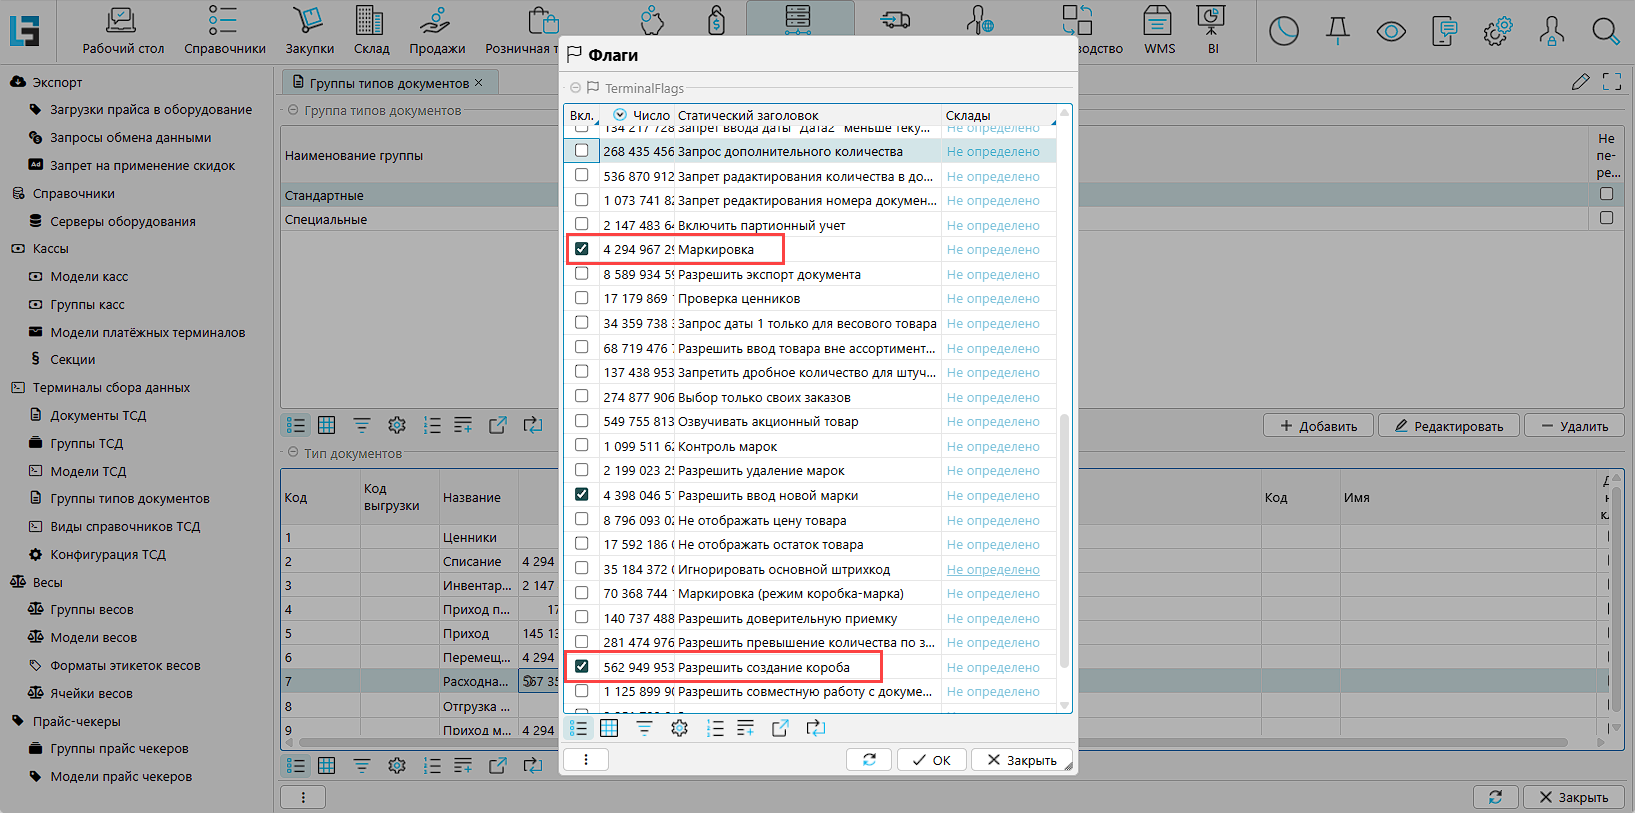Click the Добавить button
The height and width of the screenshot is (813, 1635).
pyautogui.click(x=1318, y=426)
